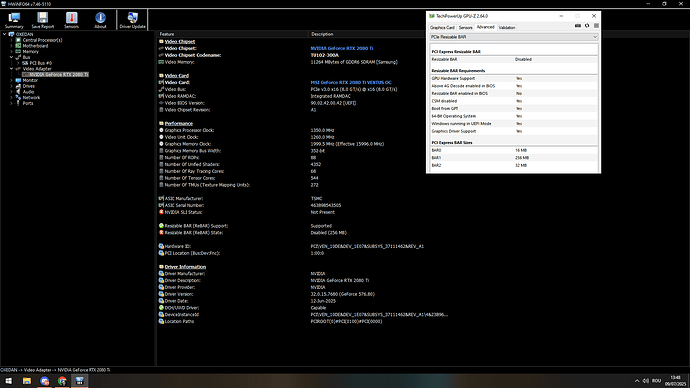Open the HWiNFO Summary toolbar icon
The width and height of the screenshot is (690, 388).
(x=14, y=20)
